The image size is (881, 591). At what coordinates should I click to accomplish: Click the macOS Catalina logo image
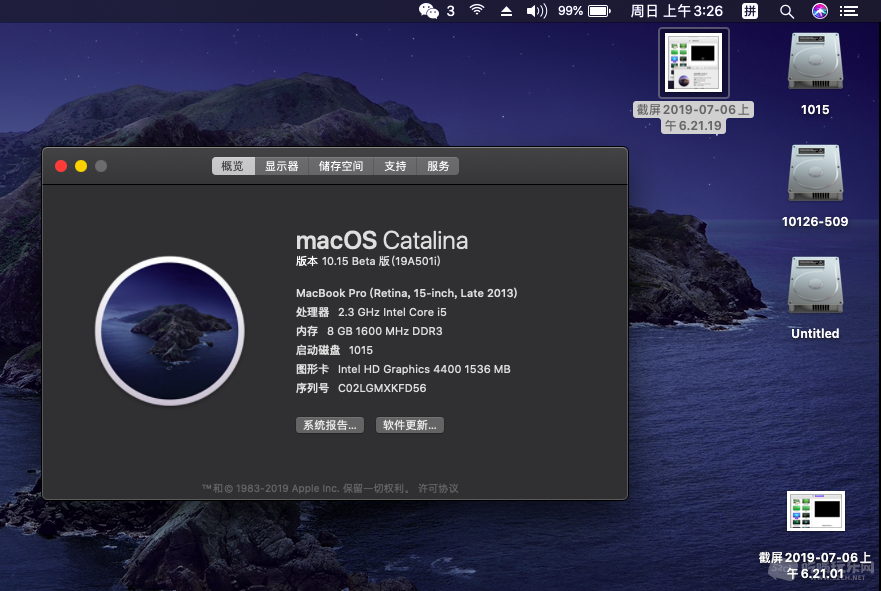tap(170, 331)
